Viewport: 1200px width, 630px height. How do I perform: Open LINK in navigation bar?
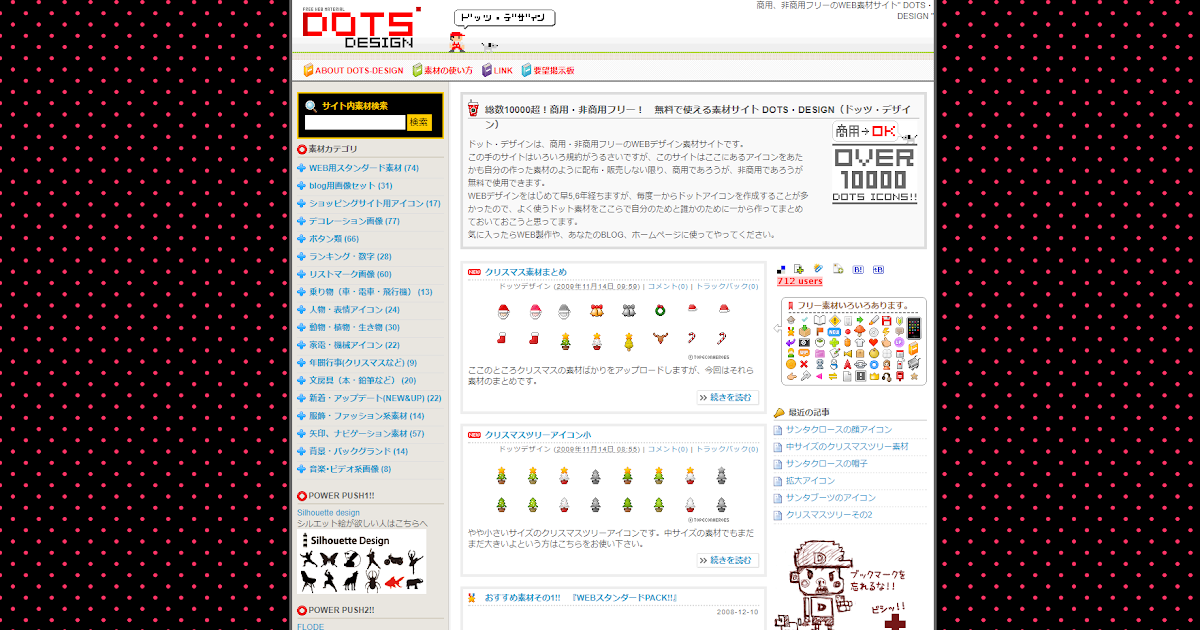pyautogui.click(x=497, y=71)
